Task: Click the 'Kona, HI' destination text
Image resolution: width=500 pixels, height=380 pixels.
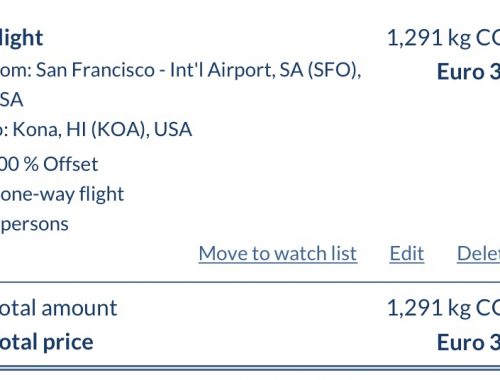Action: pyautogui.click(x=48, y=129)
